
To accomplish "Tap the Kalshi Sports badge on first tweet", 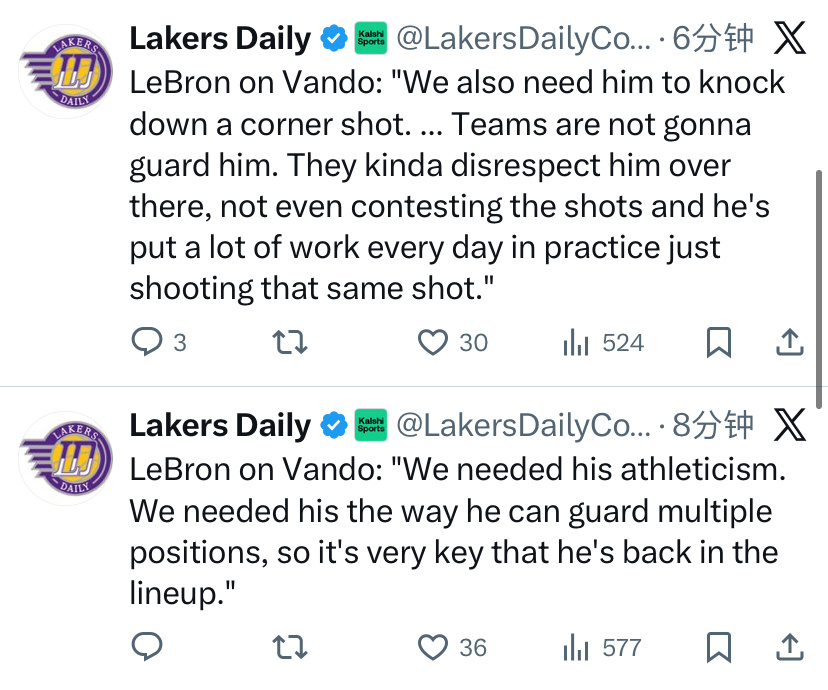I will point(371,39).
